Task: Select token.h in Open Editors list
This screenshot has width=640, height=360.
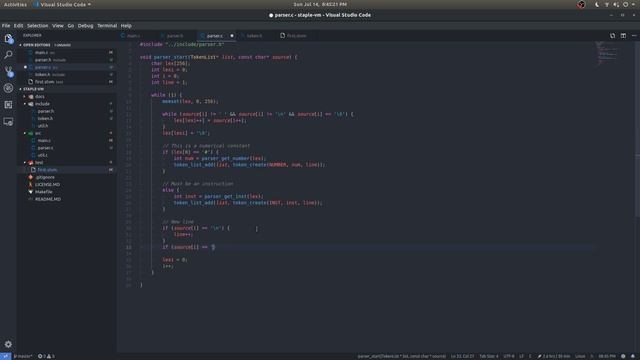Action: pos(67,75)
